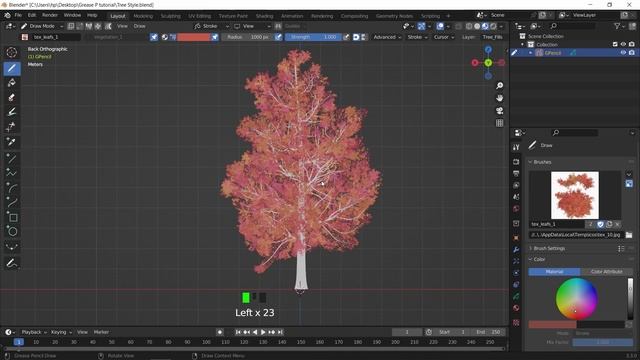Open the View drawing plane dropdown
Screen dimensions: 640x360
click(252, 26)
